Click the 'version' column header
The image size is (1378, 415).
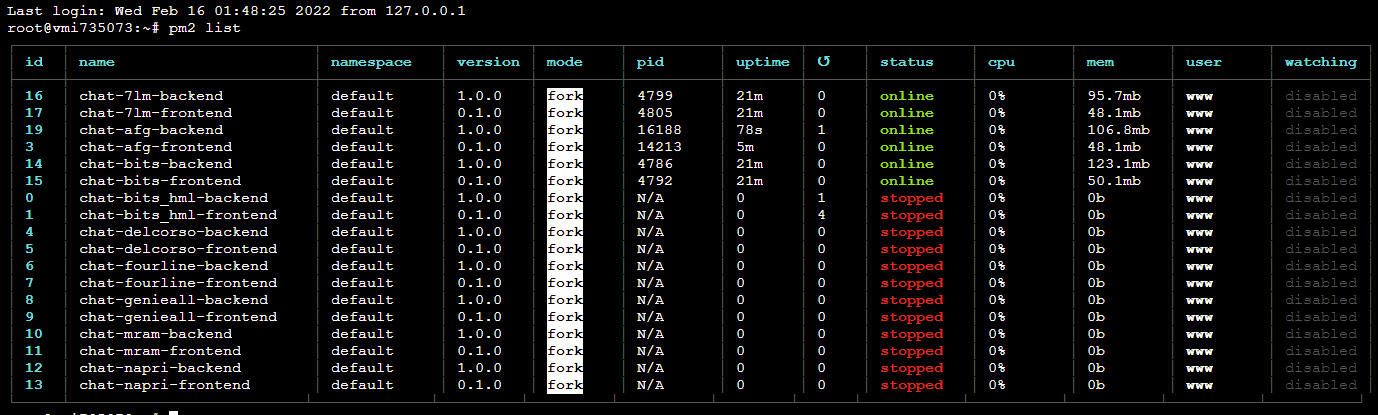click(x=488, y=62)
